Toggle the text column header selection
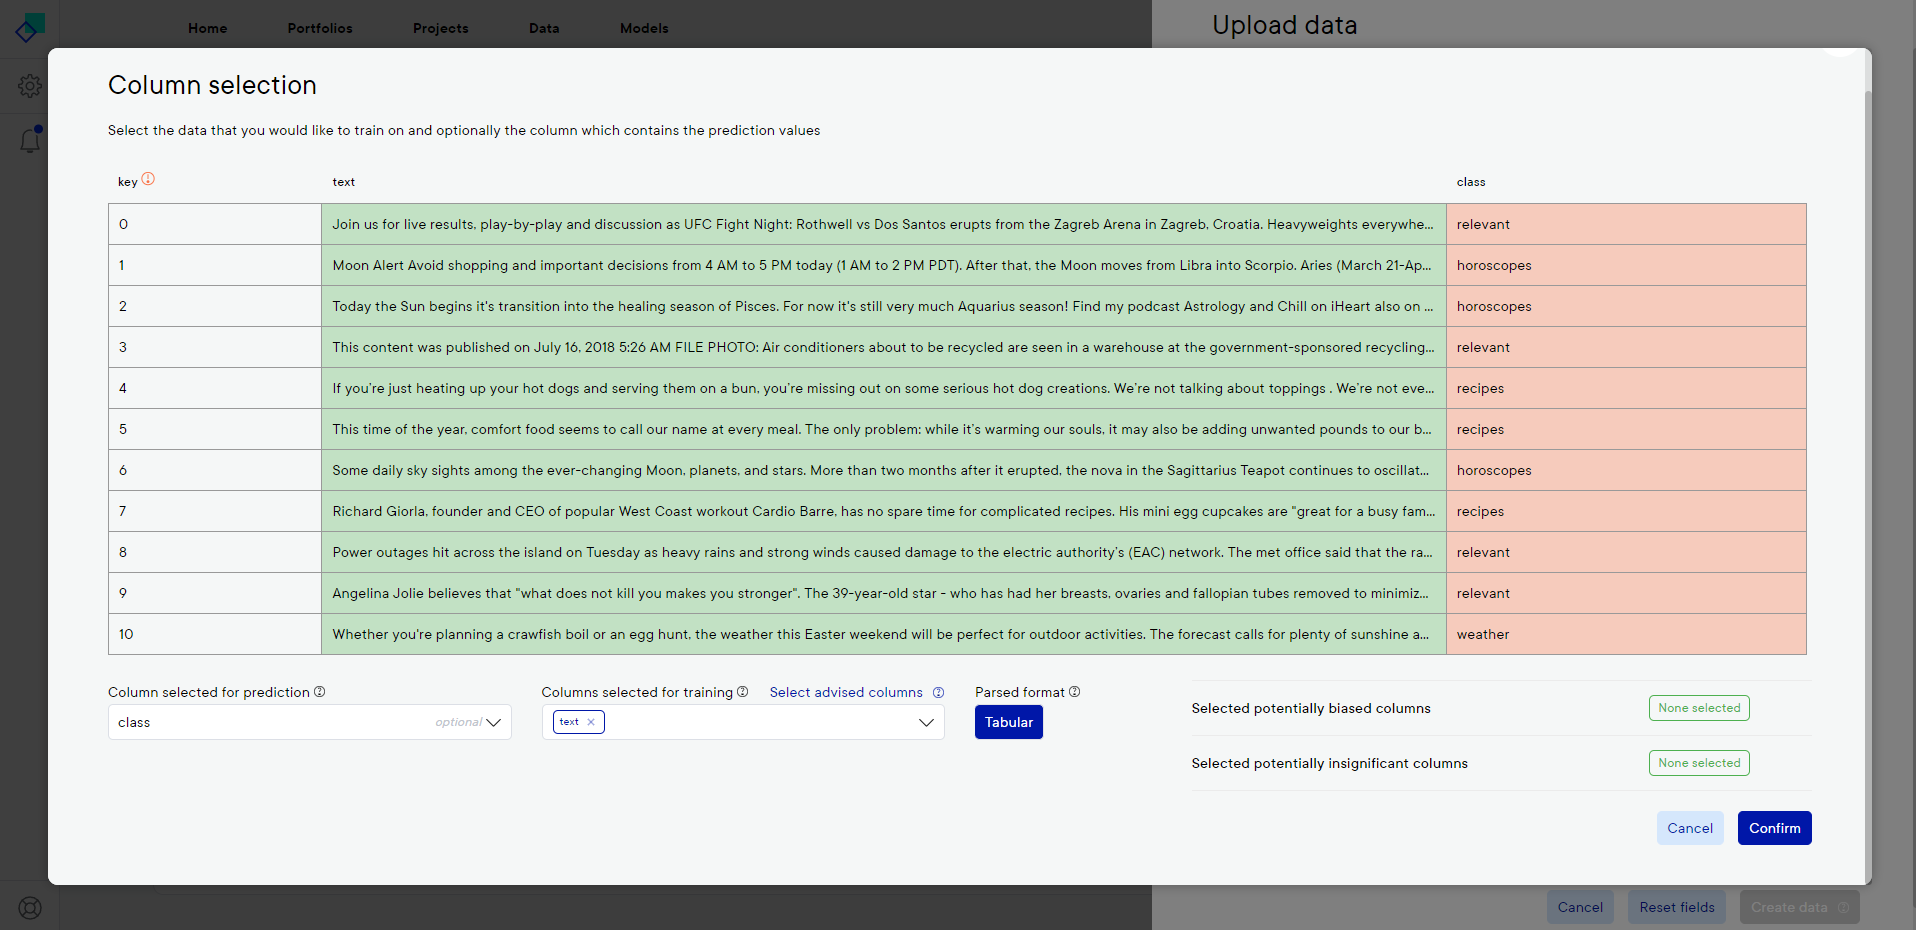The height and width of the screenshot is (930, 1916). point(343,182)
